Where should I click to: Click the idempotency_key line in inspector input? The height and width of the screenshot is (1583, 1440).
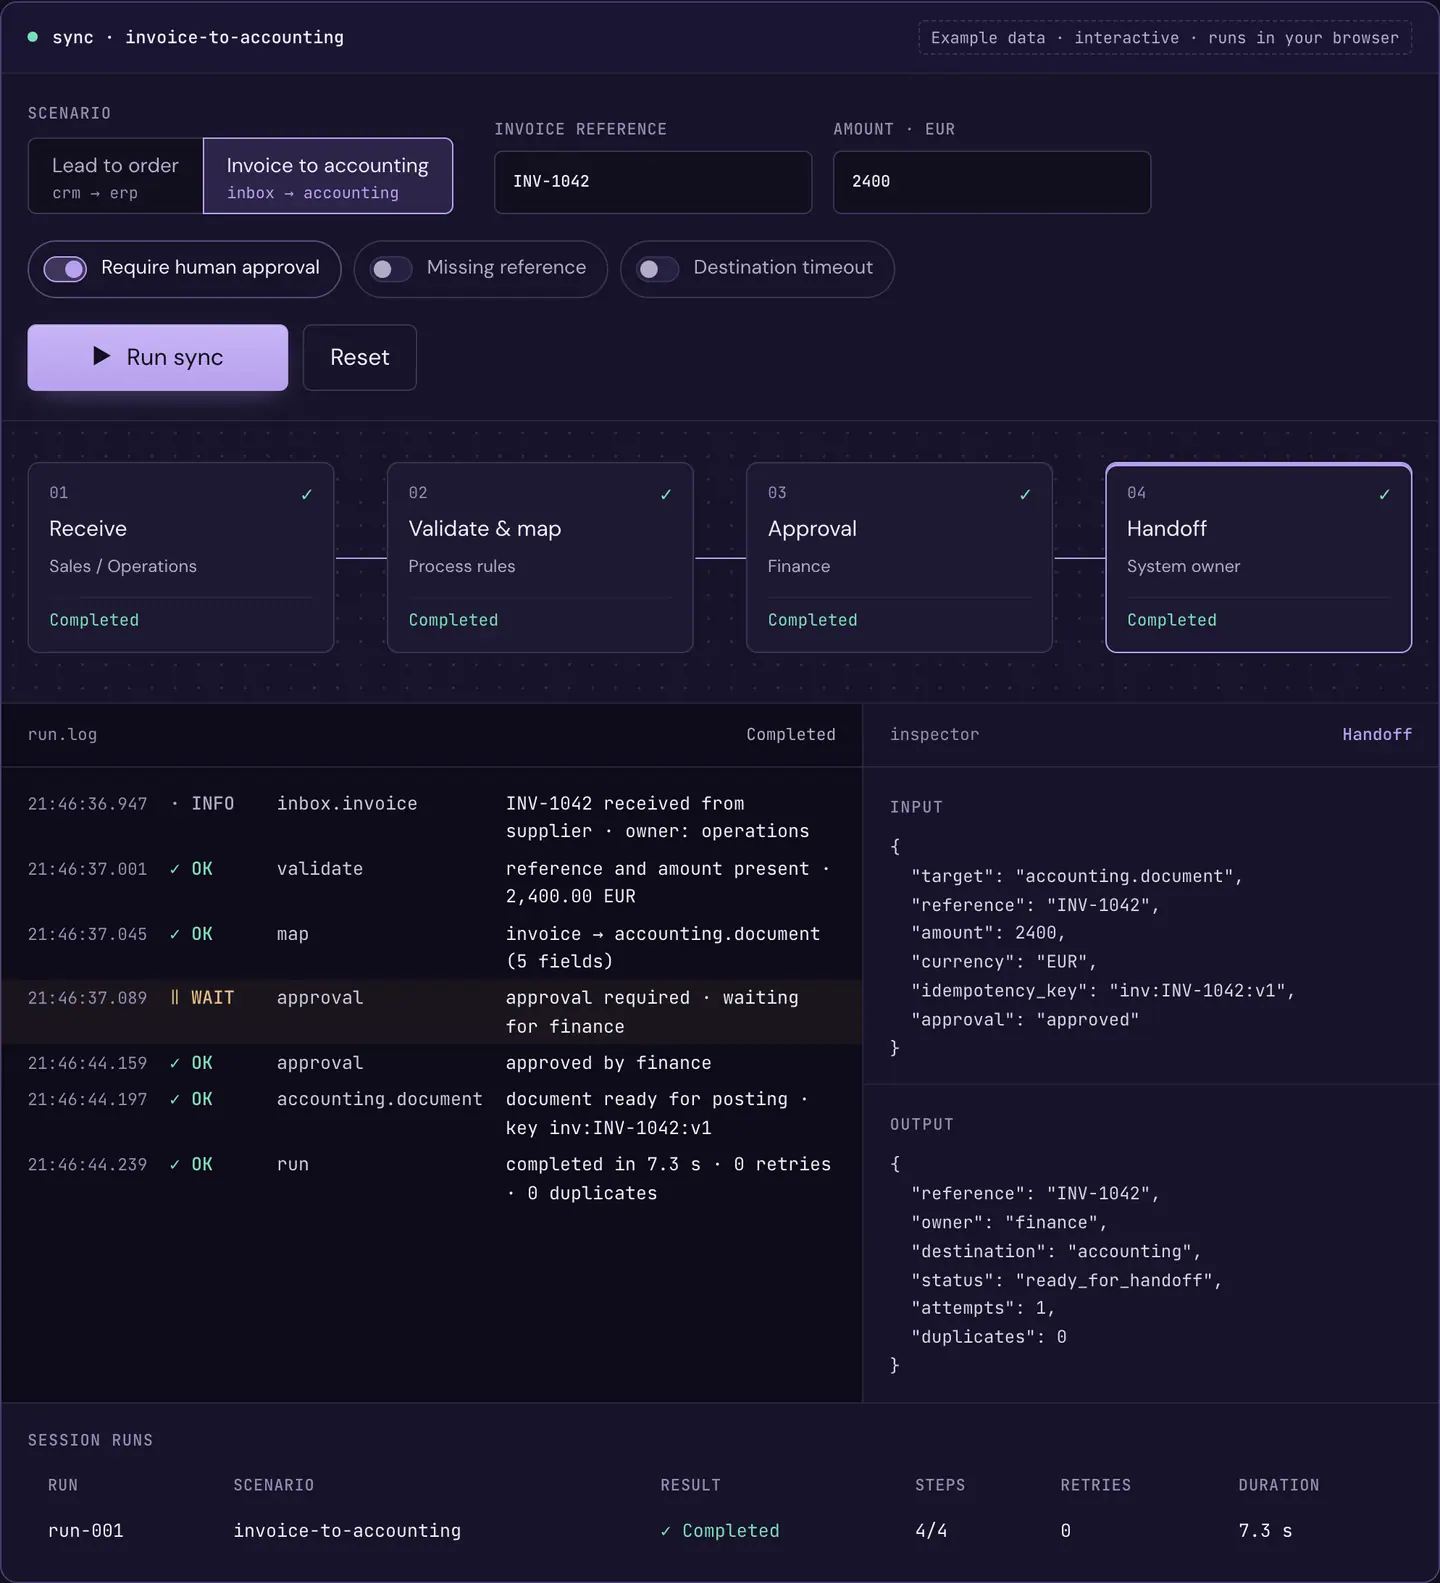(1103, 991)
